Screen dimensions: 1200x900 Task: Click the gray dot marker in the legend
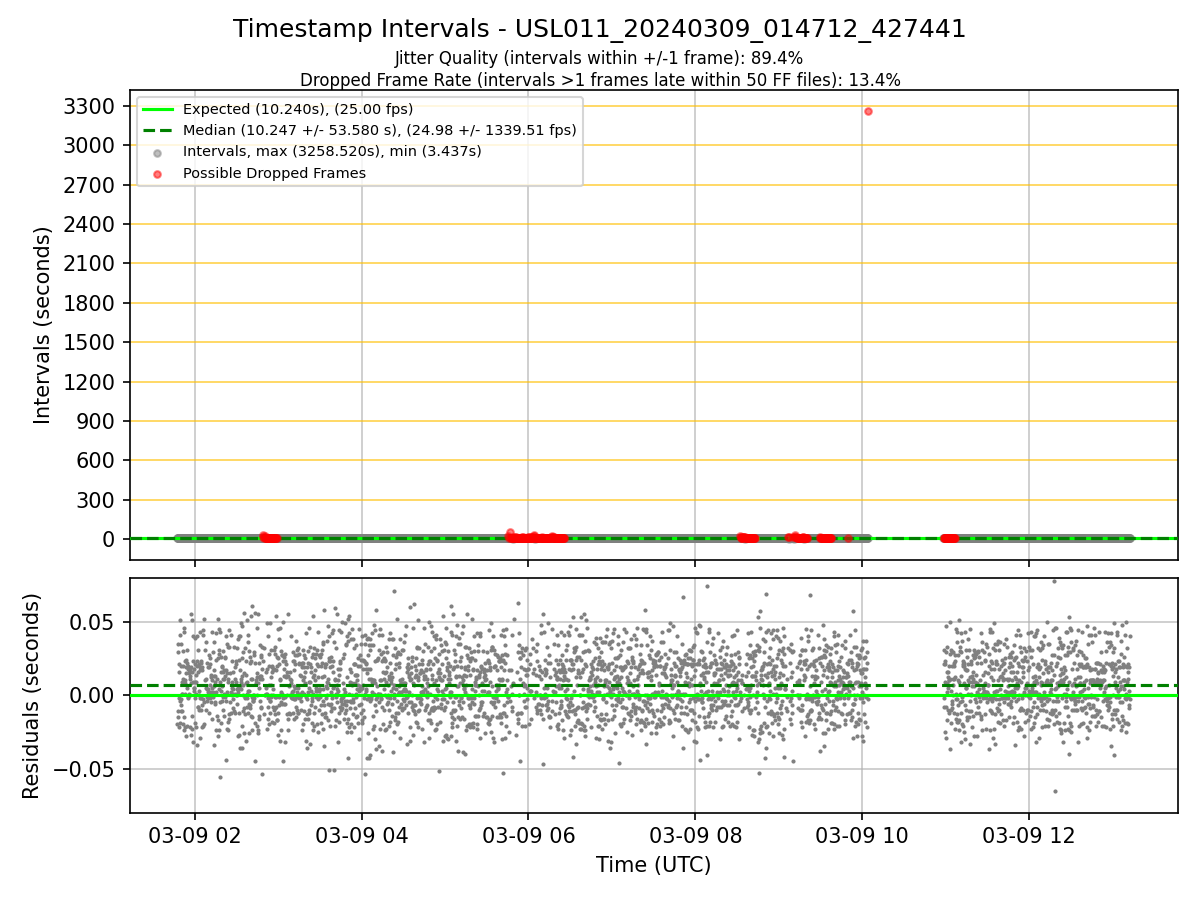click(x=157, y=152)
